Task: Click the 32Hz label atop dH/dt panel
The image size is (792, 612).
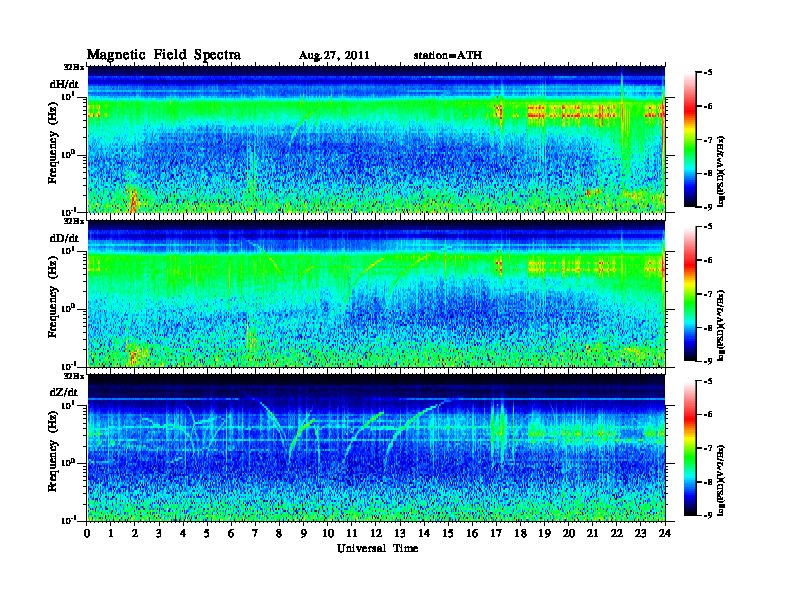Action: pyautogui.click(x=74, y=67)
